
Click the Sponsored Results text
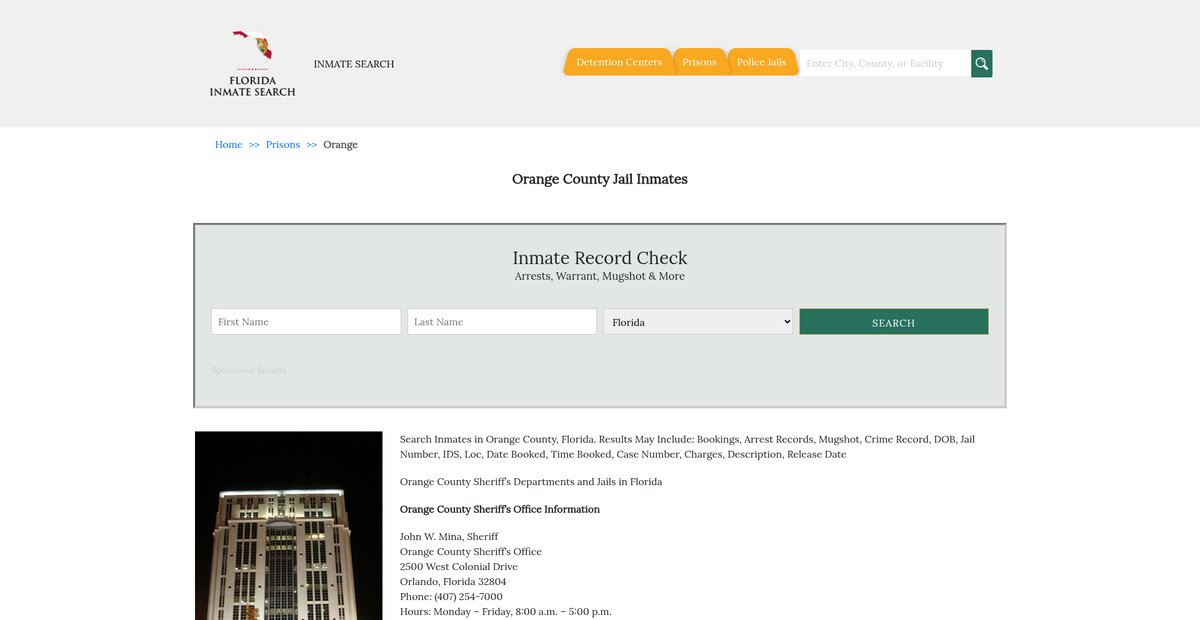(248, 370)
